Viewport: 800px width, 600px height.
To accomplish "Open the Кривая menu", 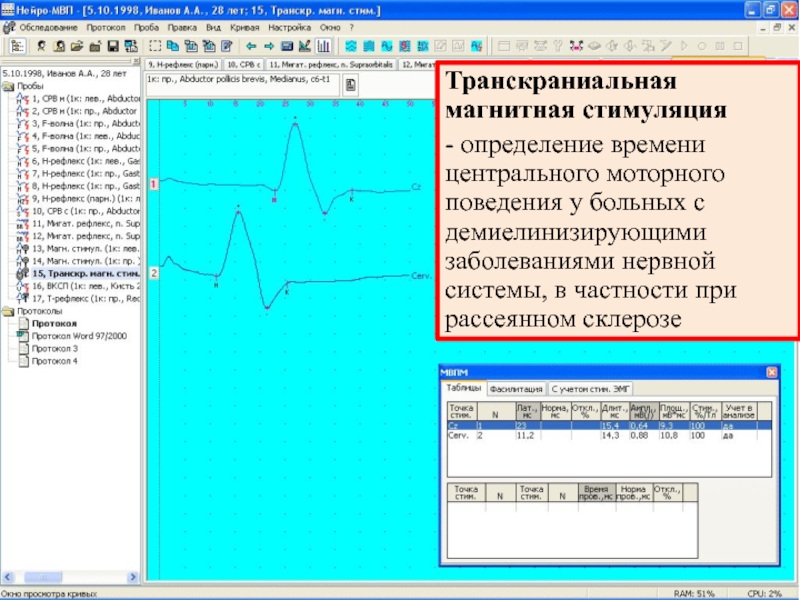I will tap(245, 27).
